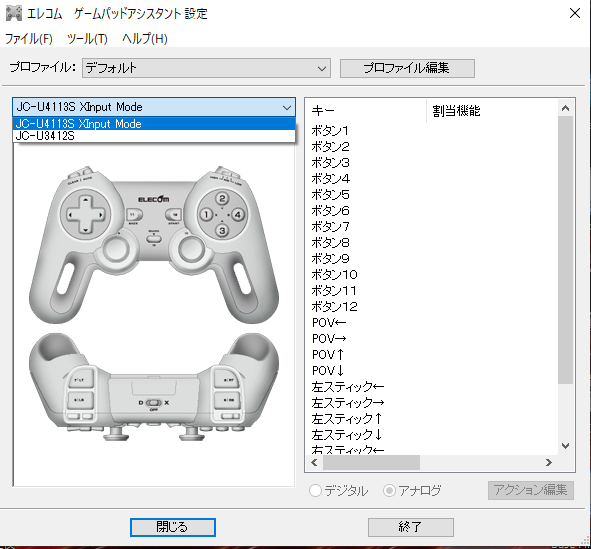Click button 4 on the gamepad image
Screen dimensions: 591x549
coord(238,215)
